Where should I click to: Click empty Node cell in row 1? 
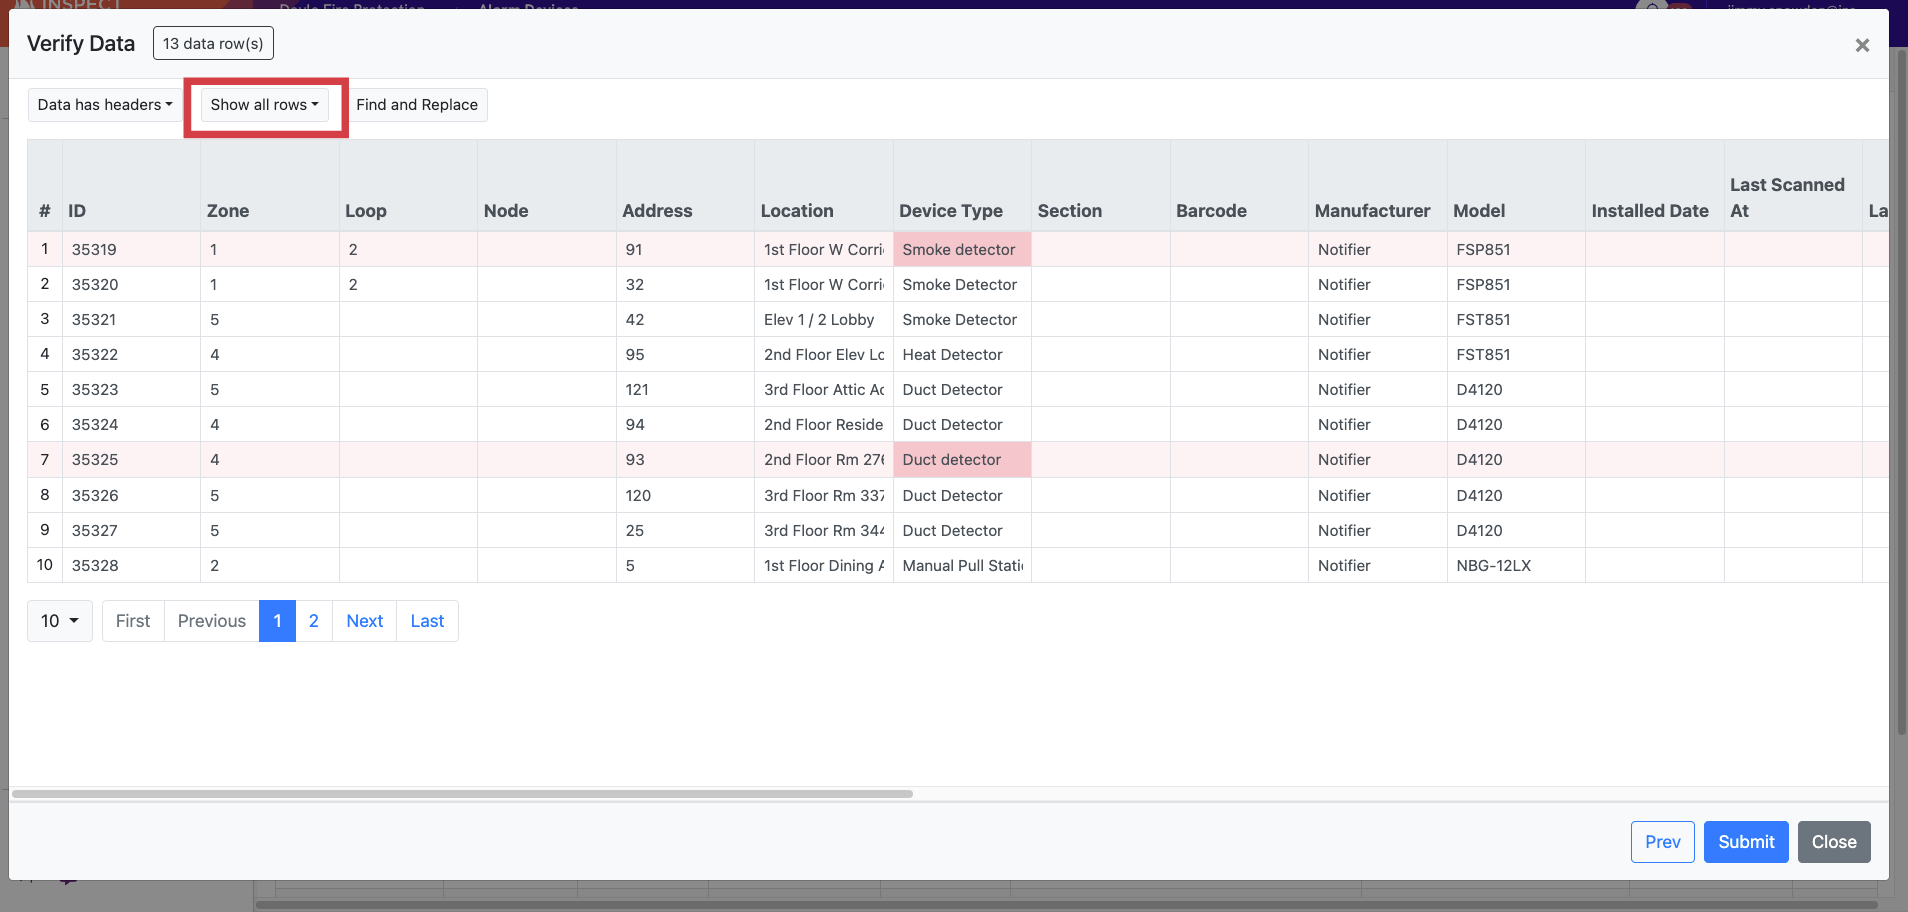(547, 250)
